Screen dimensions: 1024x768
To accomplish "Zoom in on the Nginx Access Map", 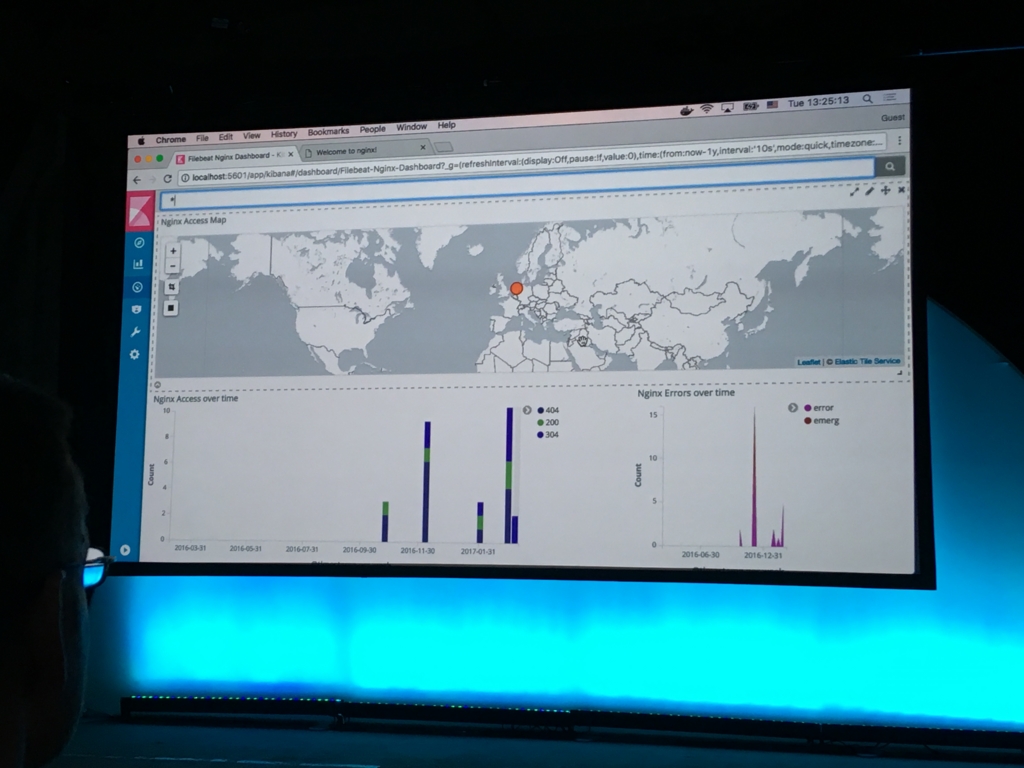I will [173, 251].
